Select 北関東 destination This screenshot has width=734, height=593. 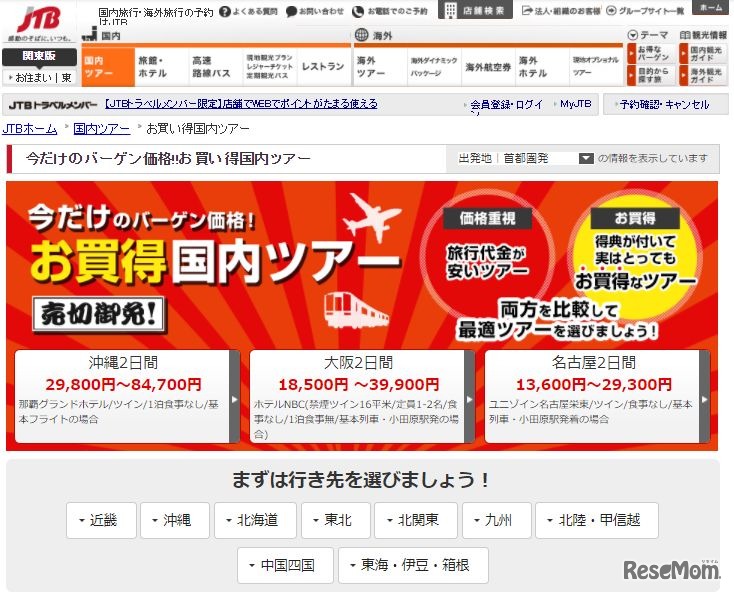point(416,520)
